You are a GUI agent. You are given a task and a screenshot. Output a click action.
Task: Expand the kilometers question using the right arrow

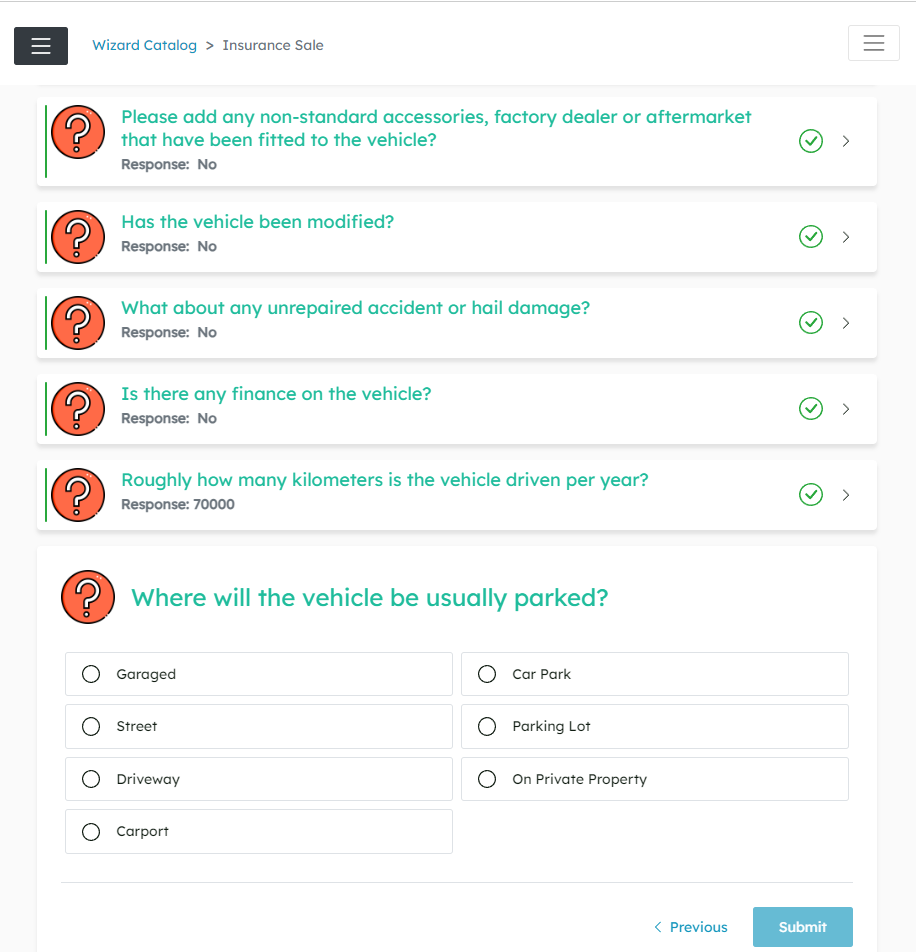coord(846,494)
